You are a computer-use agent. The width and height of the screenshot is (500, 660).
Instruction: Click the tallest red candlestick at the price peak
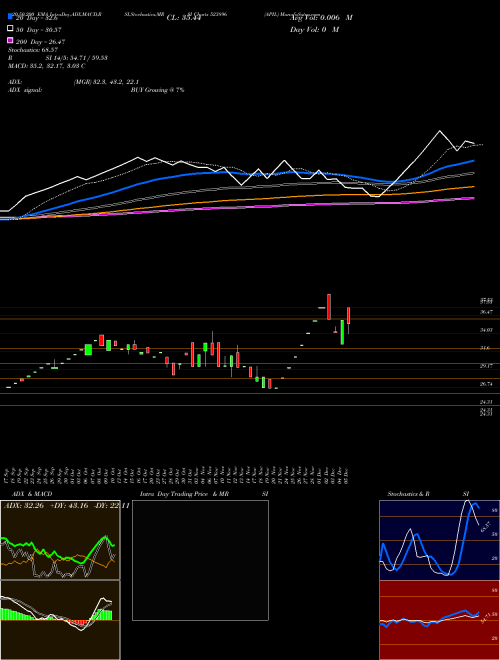pyautogui.click(x=329, y=307)
